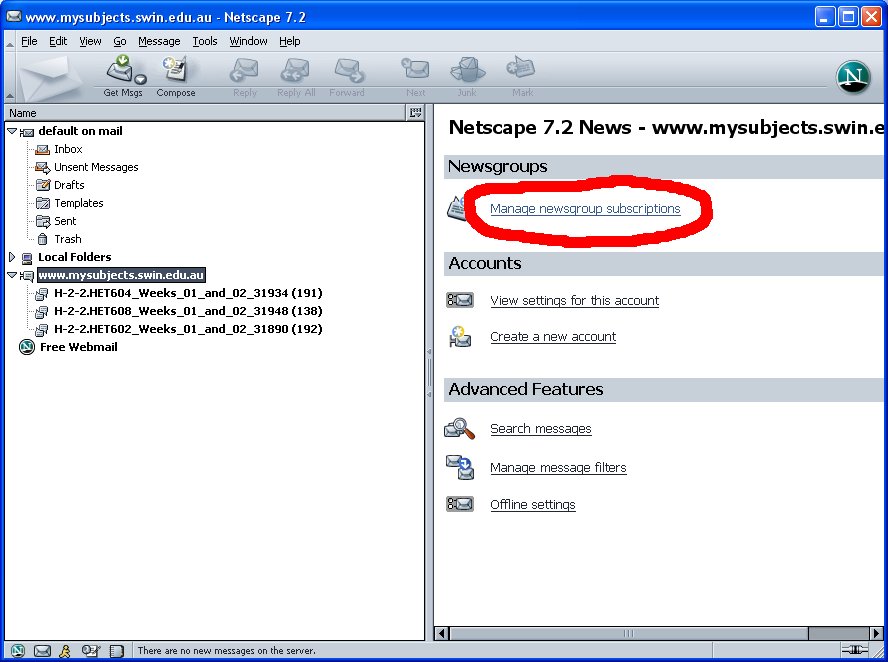888x662 pixels.
Task: Open the Message menu
Action: click(x=159, y=41)
